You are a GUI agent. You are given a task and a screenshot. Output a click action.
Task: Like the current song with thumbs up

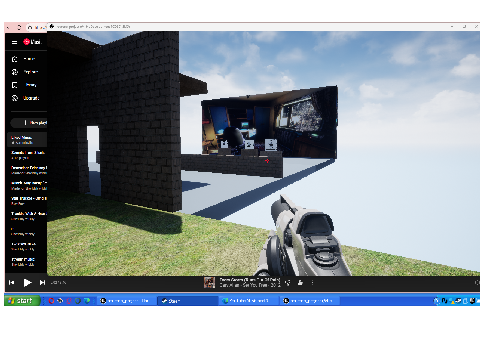pyautogui.click(x=300, y=283)
